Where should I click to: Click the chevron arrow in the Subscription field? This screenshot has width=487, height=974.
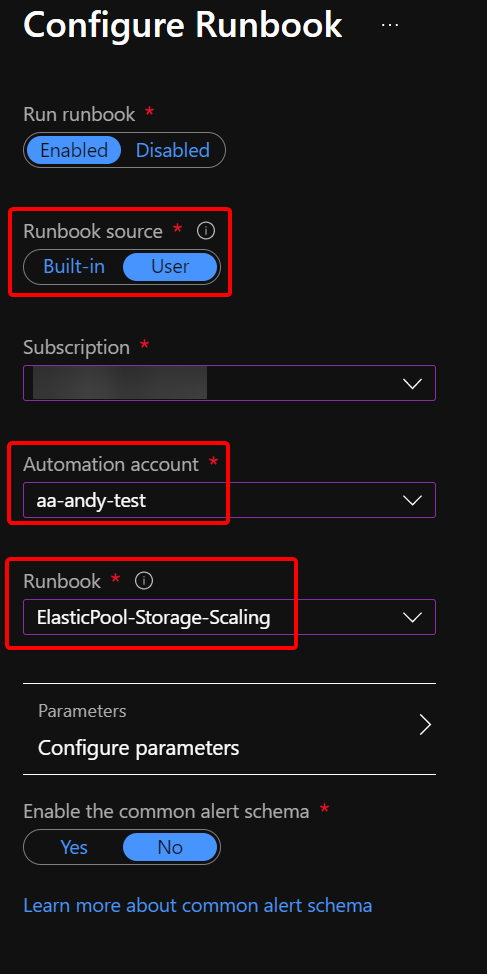412,383
